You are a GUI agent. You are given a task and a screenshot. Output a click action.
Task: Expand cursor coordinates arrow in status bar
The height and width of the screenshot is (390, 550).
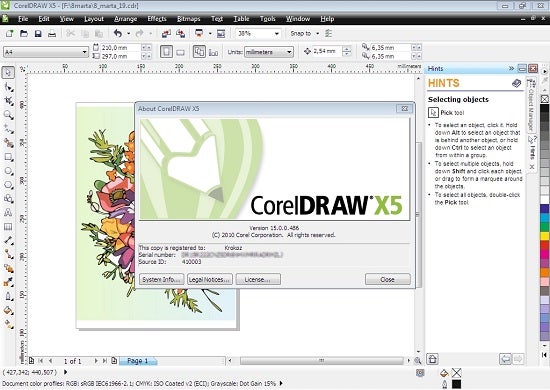(66, 372)
